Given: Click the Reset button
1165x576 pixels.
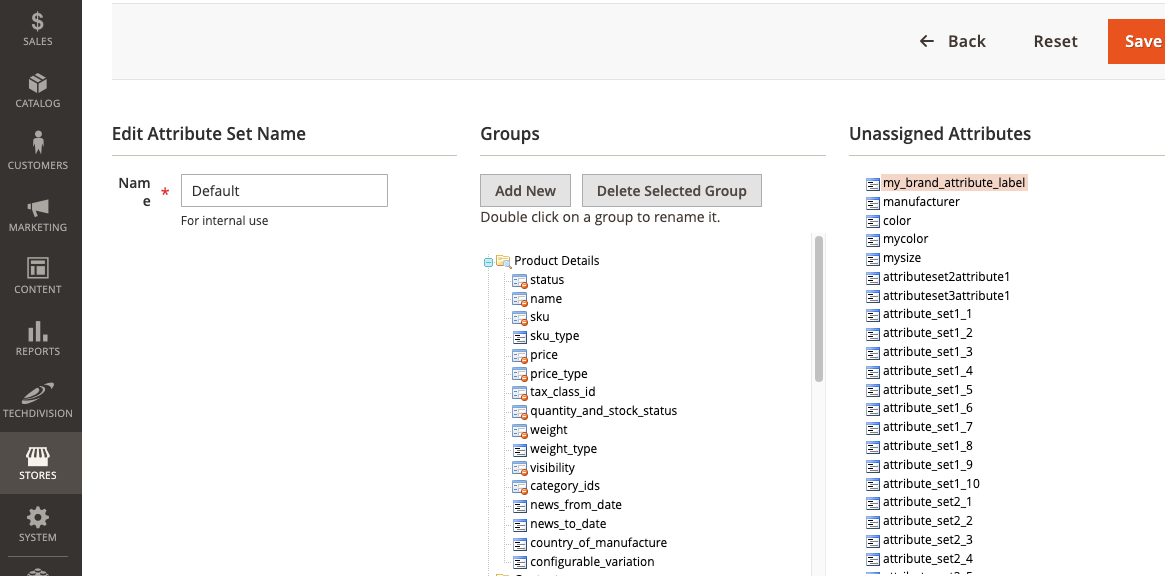Looking at the screenshot, I should click(1055, 42).
